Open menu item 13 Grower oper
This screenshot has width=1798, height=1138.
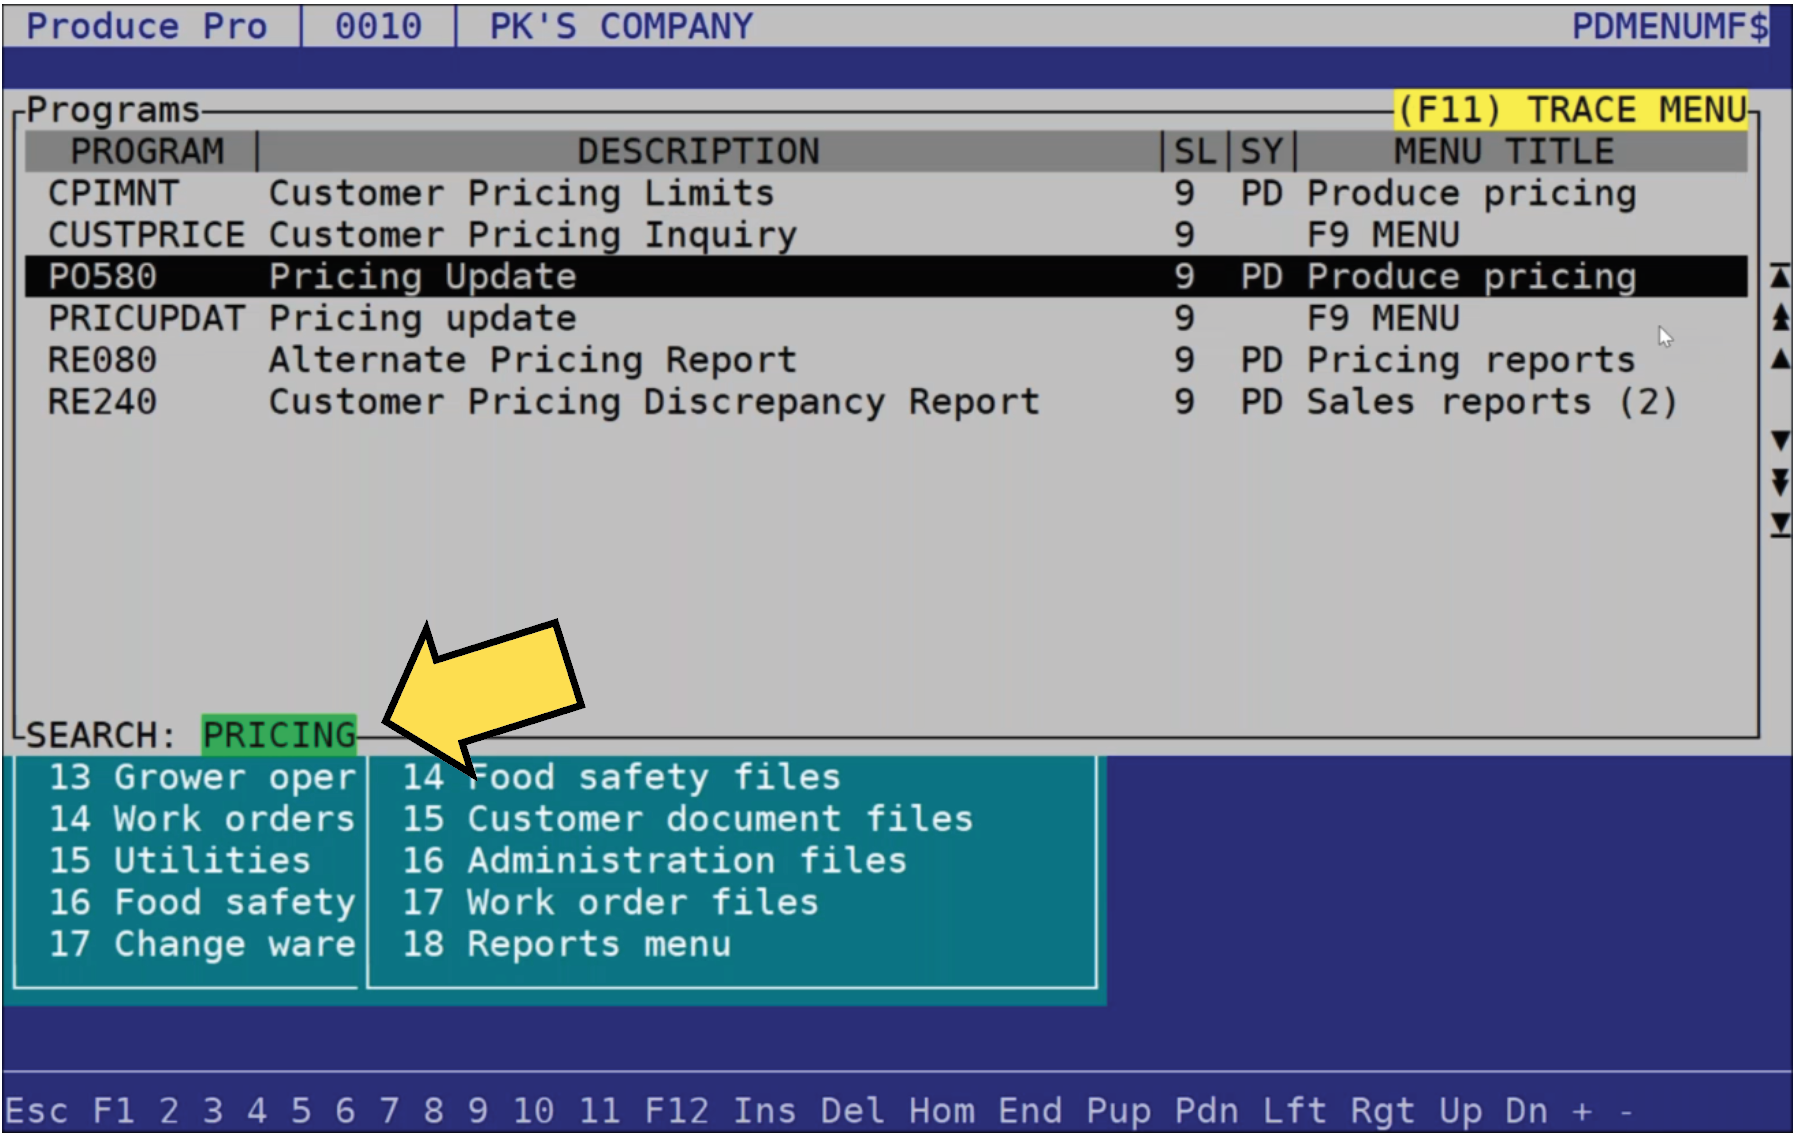(x=203, y=777)
